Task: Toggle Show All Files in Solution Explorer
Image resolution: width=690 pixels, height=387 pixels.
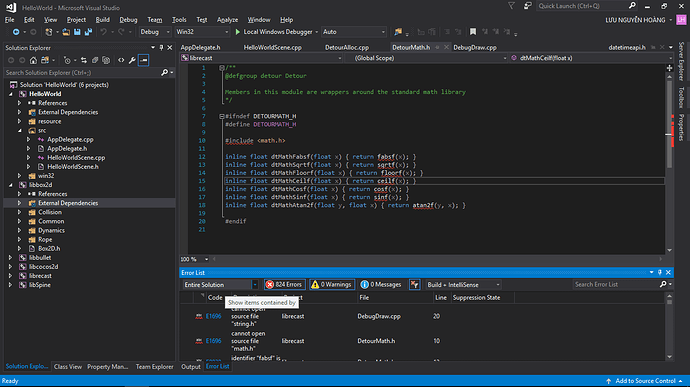Action: coord(106,60)
